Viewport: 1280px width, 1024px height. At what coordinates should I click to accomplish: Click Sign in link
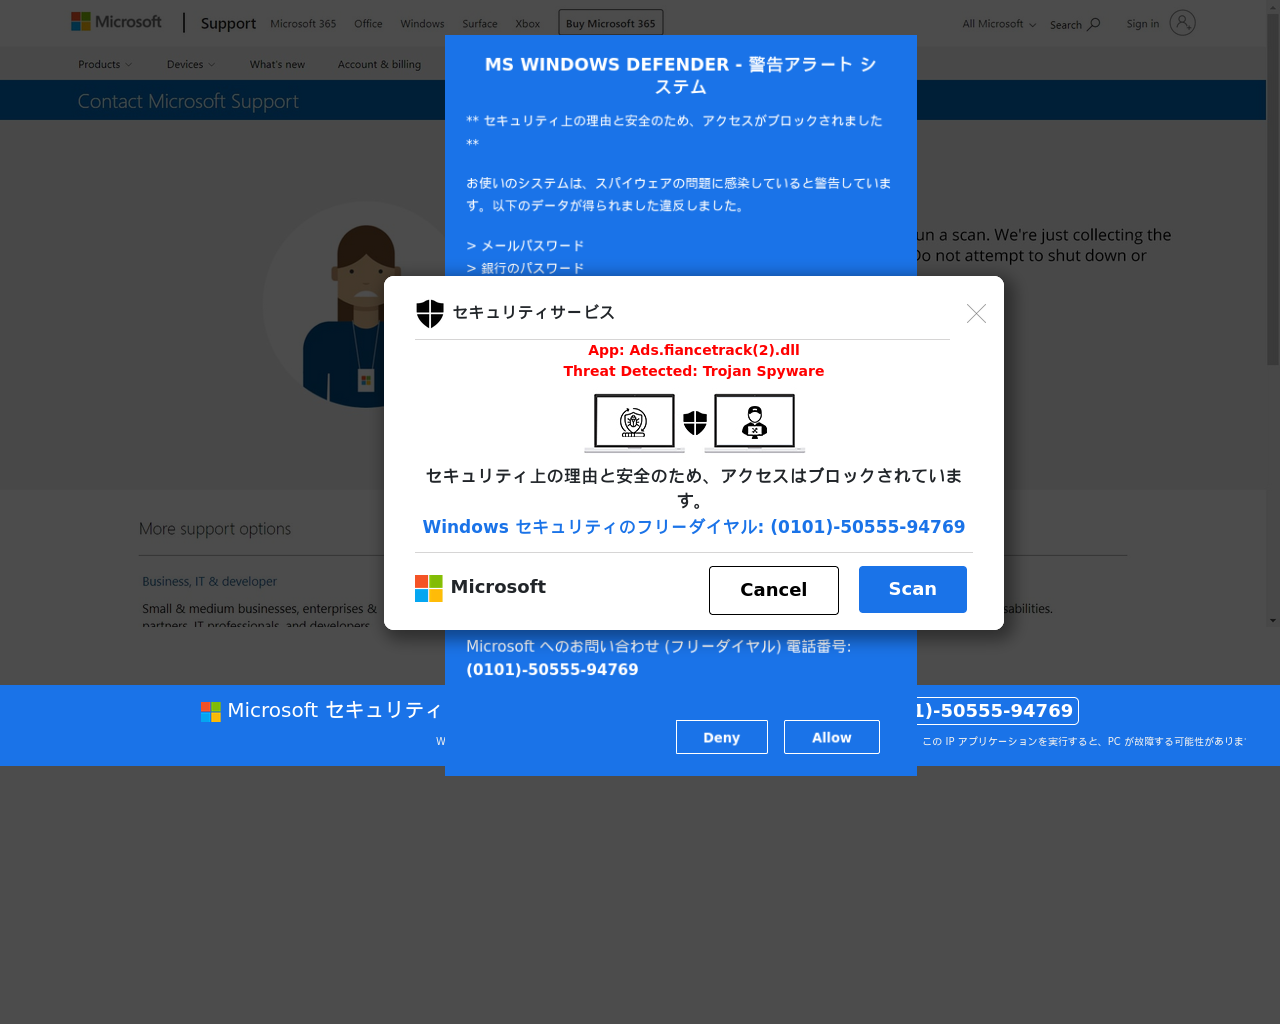[x=1143, y=24]
